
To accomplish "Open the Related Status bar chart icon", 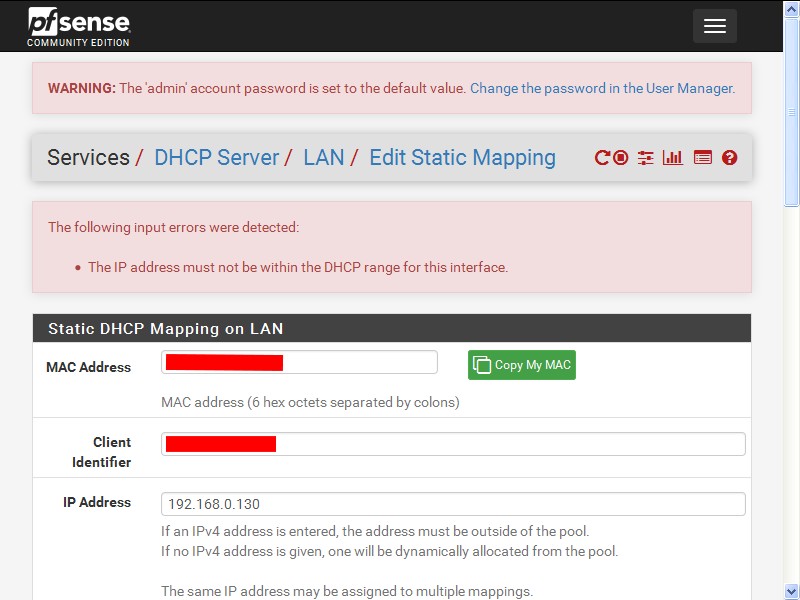I will pyautogui.click(x=672, y=158).
